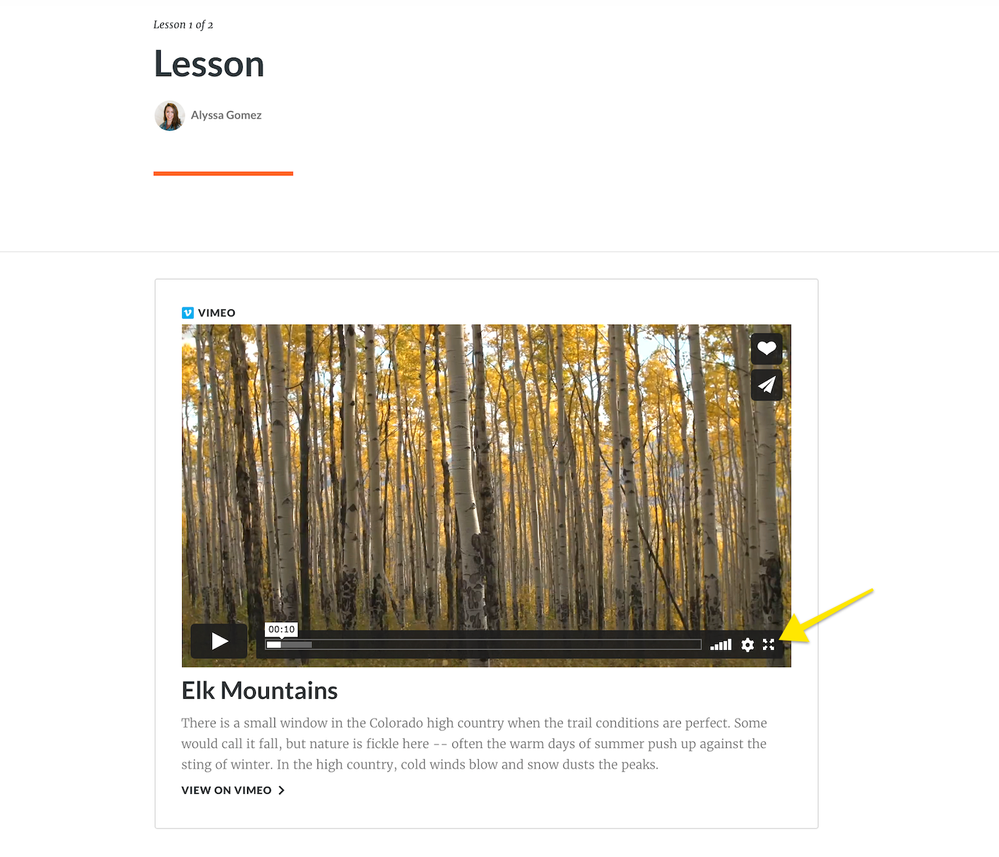Click the VIMEO label above the video
Screen dimensions: 999x857
tap(217, 313)
